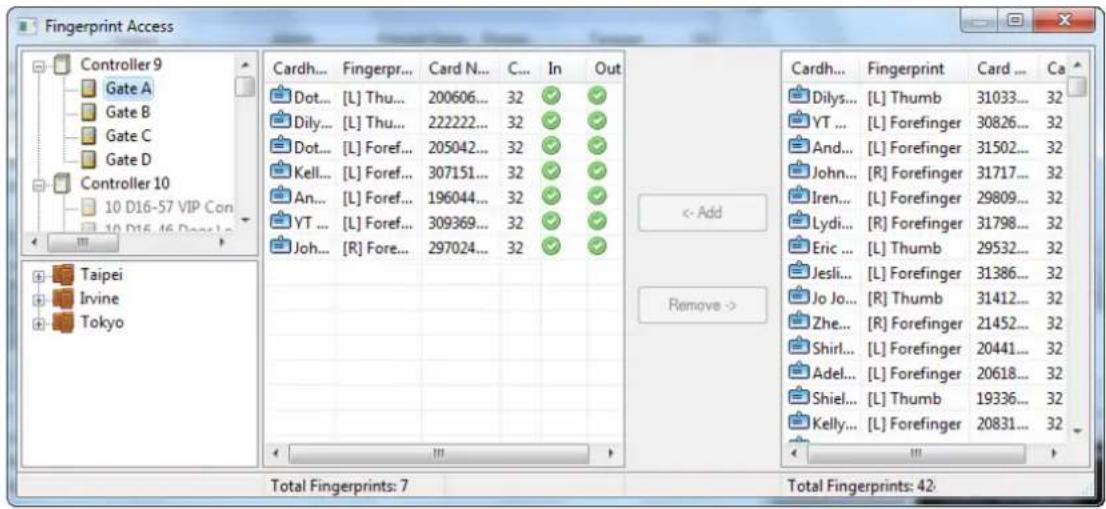1106x509 pixels.
Task: Click card icon beside Lydi... in right list
Action: click(x=799, y=223)
